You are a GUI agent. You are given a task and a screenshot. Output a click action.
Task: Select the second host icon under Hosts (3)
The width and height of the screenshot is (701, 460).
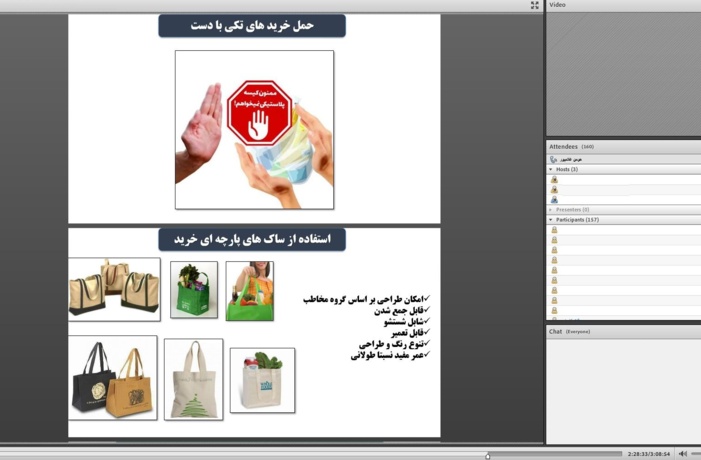554,190
